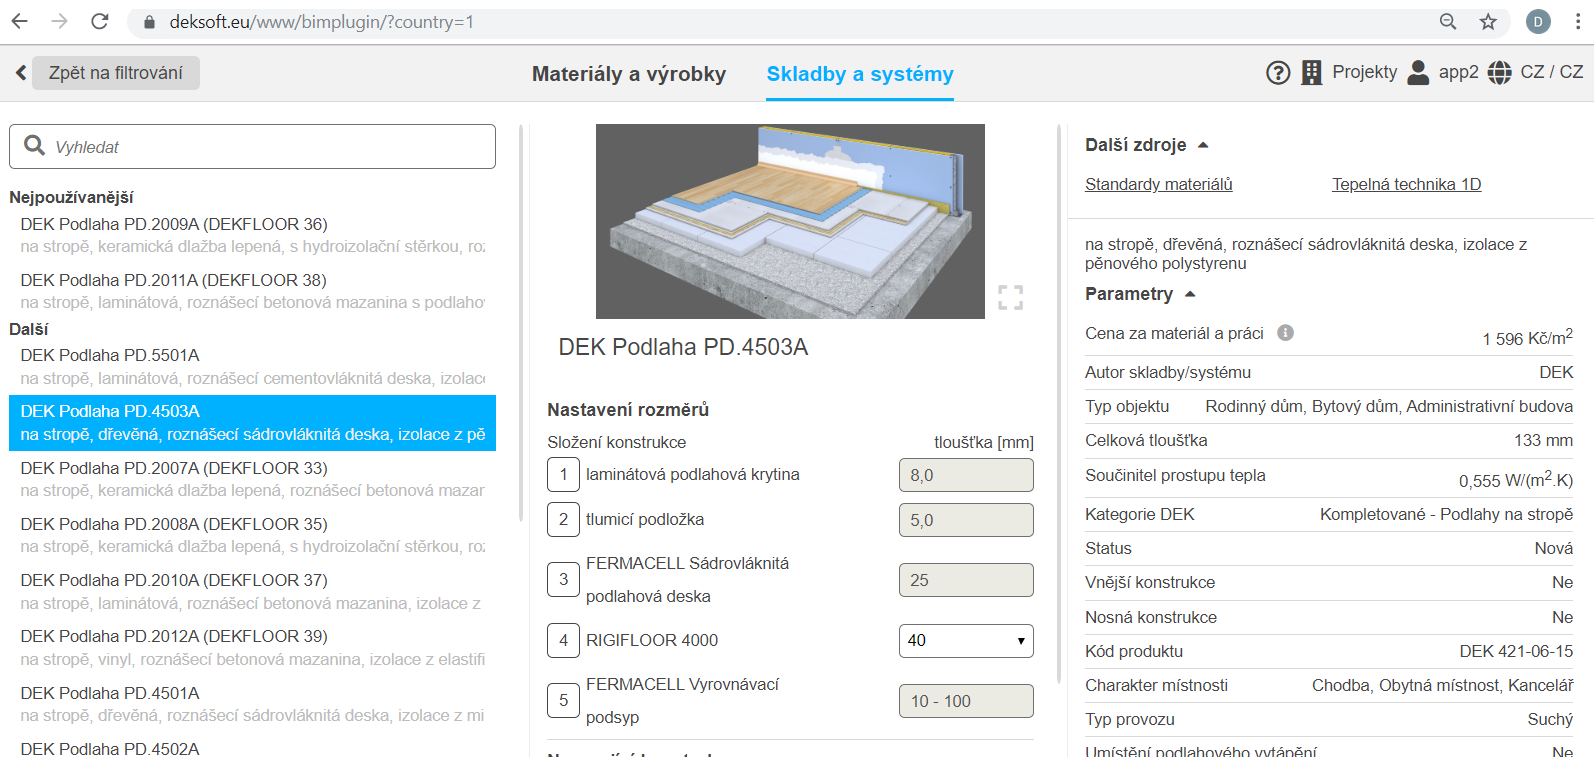The image size is (1594, 757).
Task: Expand floor image to fullscreen
Action: 1010,297
